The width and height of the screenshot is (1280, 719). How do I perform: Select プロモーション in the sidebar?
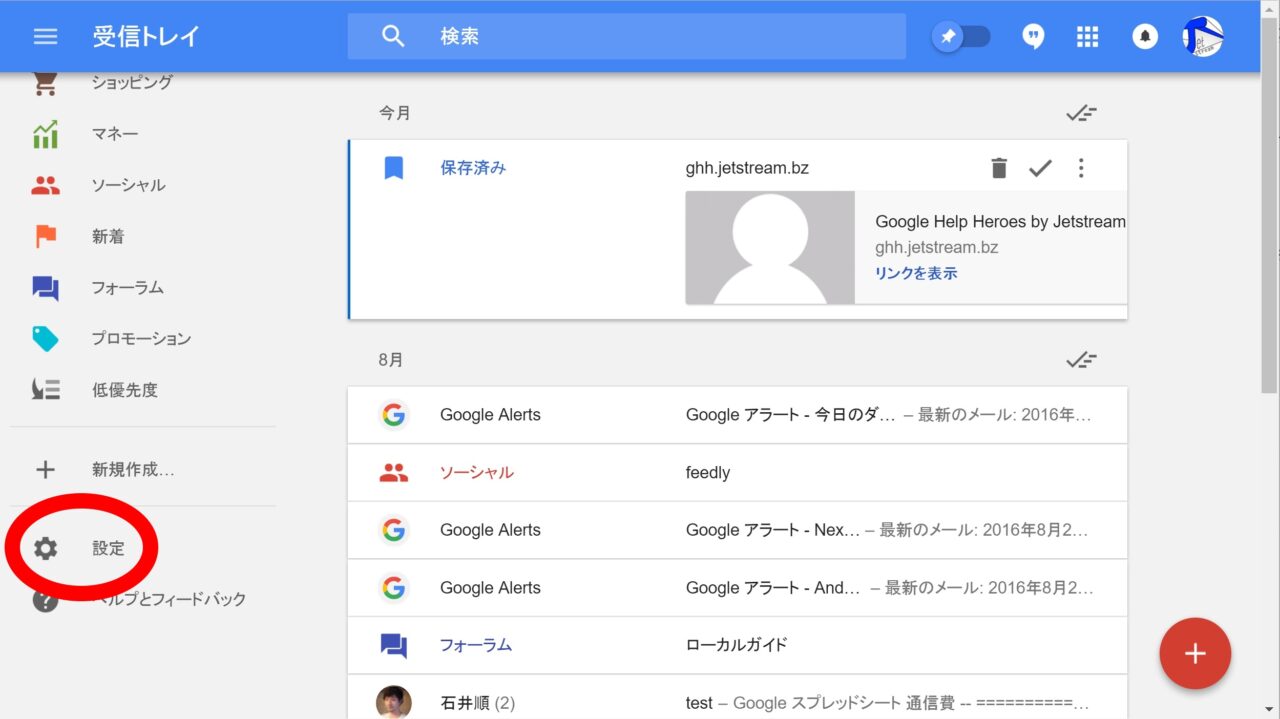140,339
